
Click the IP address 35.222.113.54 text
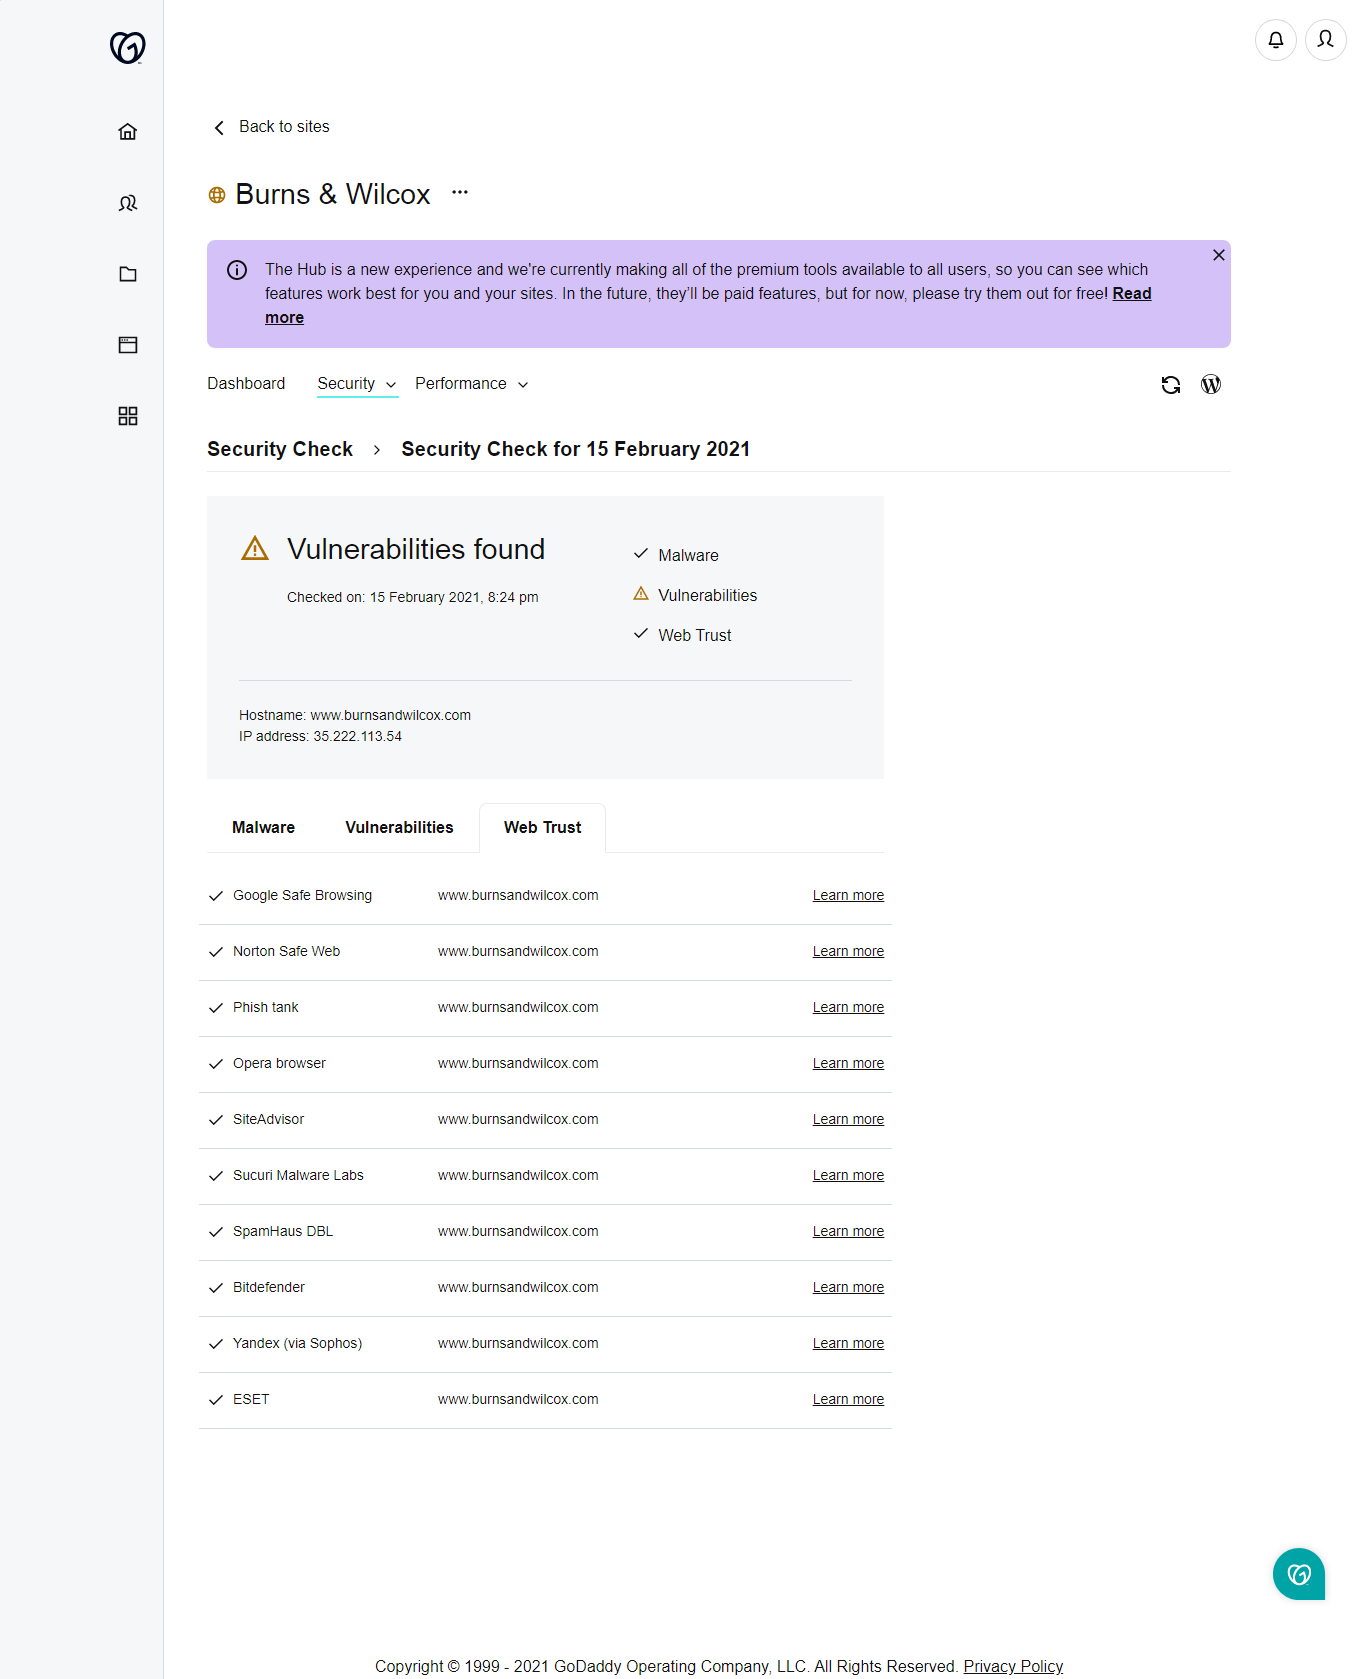click(x=320, y=737)
